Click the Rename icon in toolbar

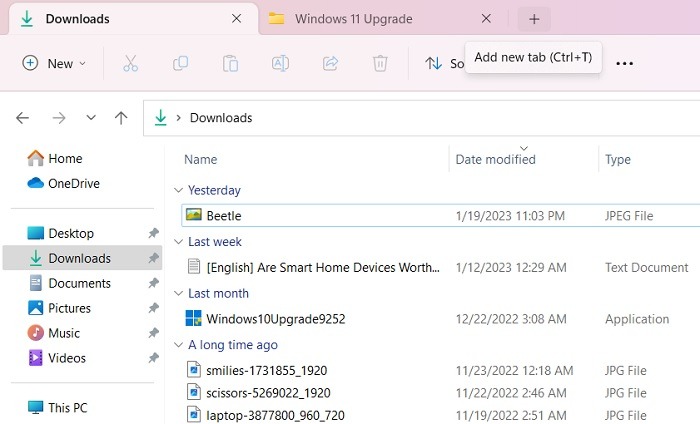(x=280, y=63)
